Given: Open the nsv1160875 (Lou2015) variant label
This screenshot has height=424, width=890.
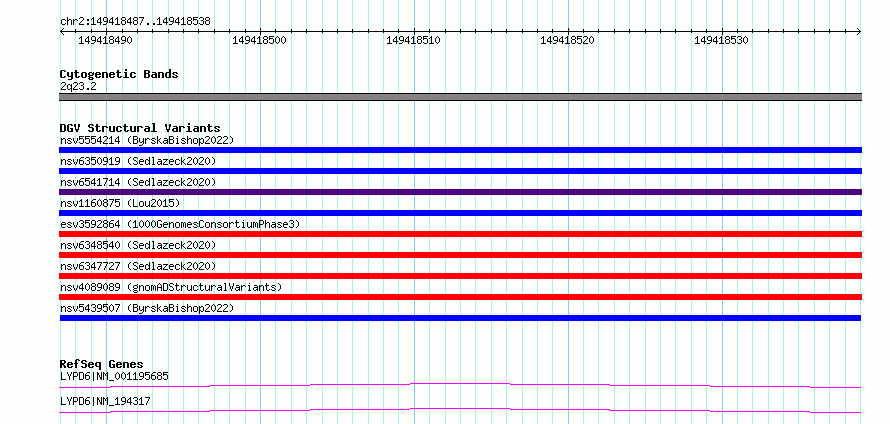Looking at the screenshot, I should tap(120, 203).
